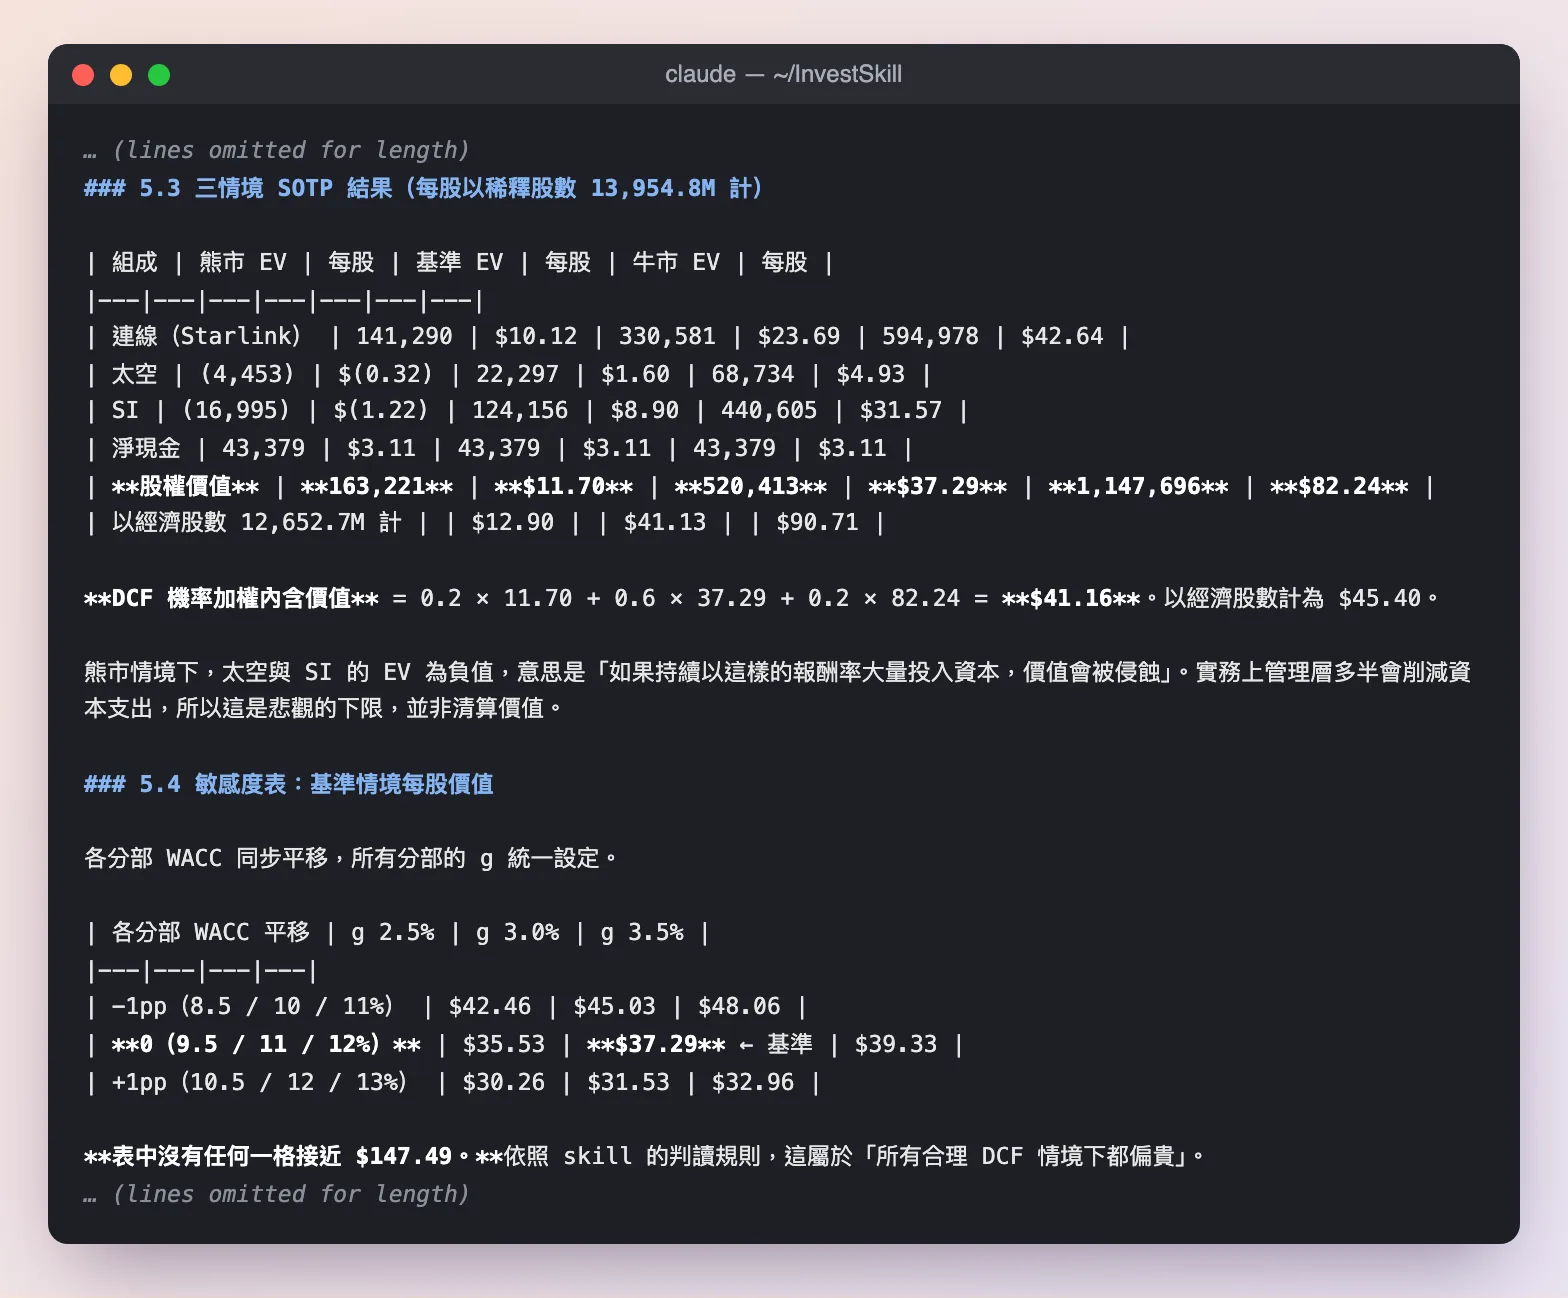Select the $(1.22) per-share cell

click(x=380, y=410)
